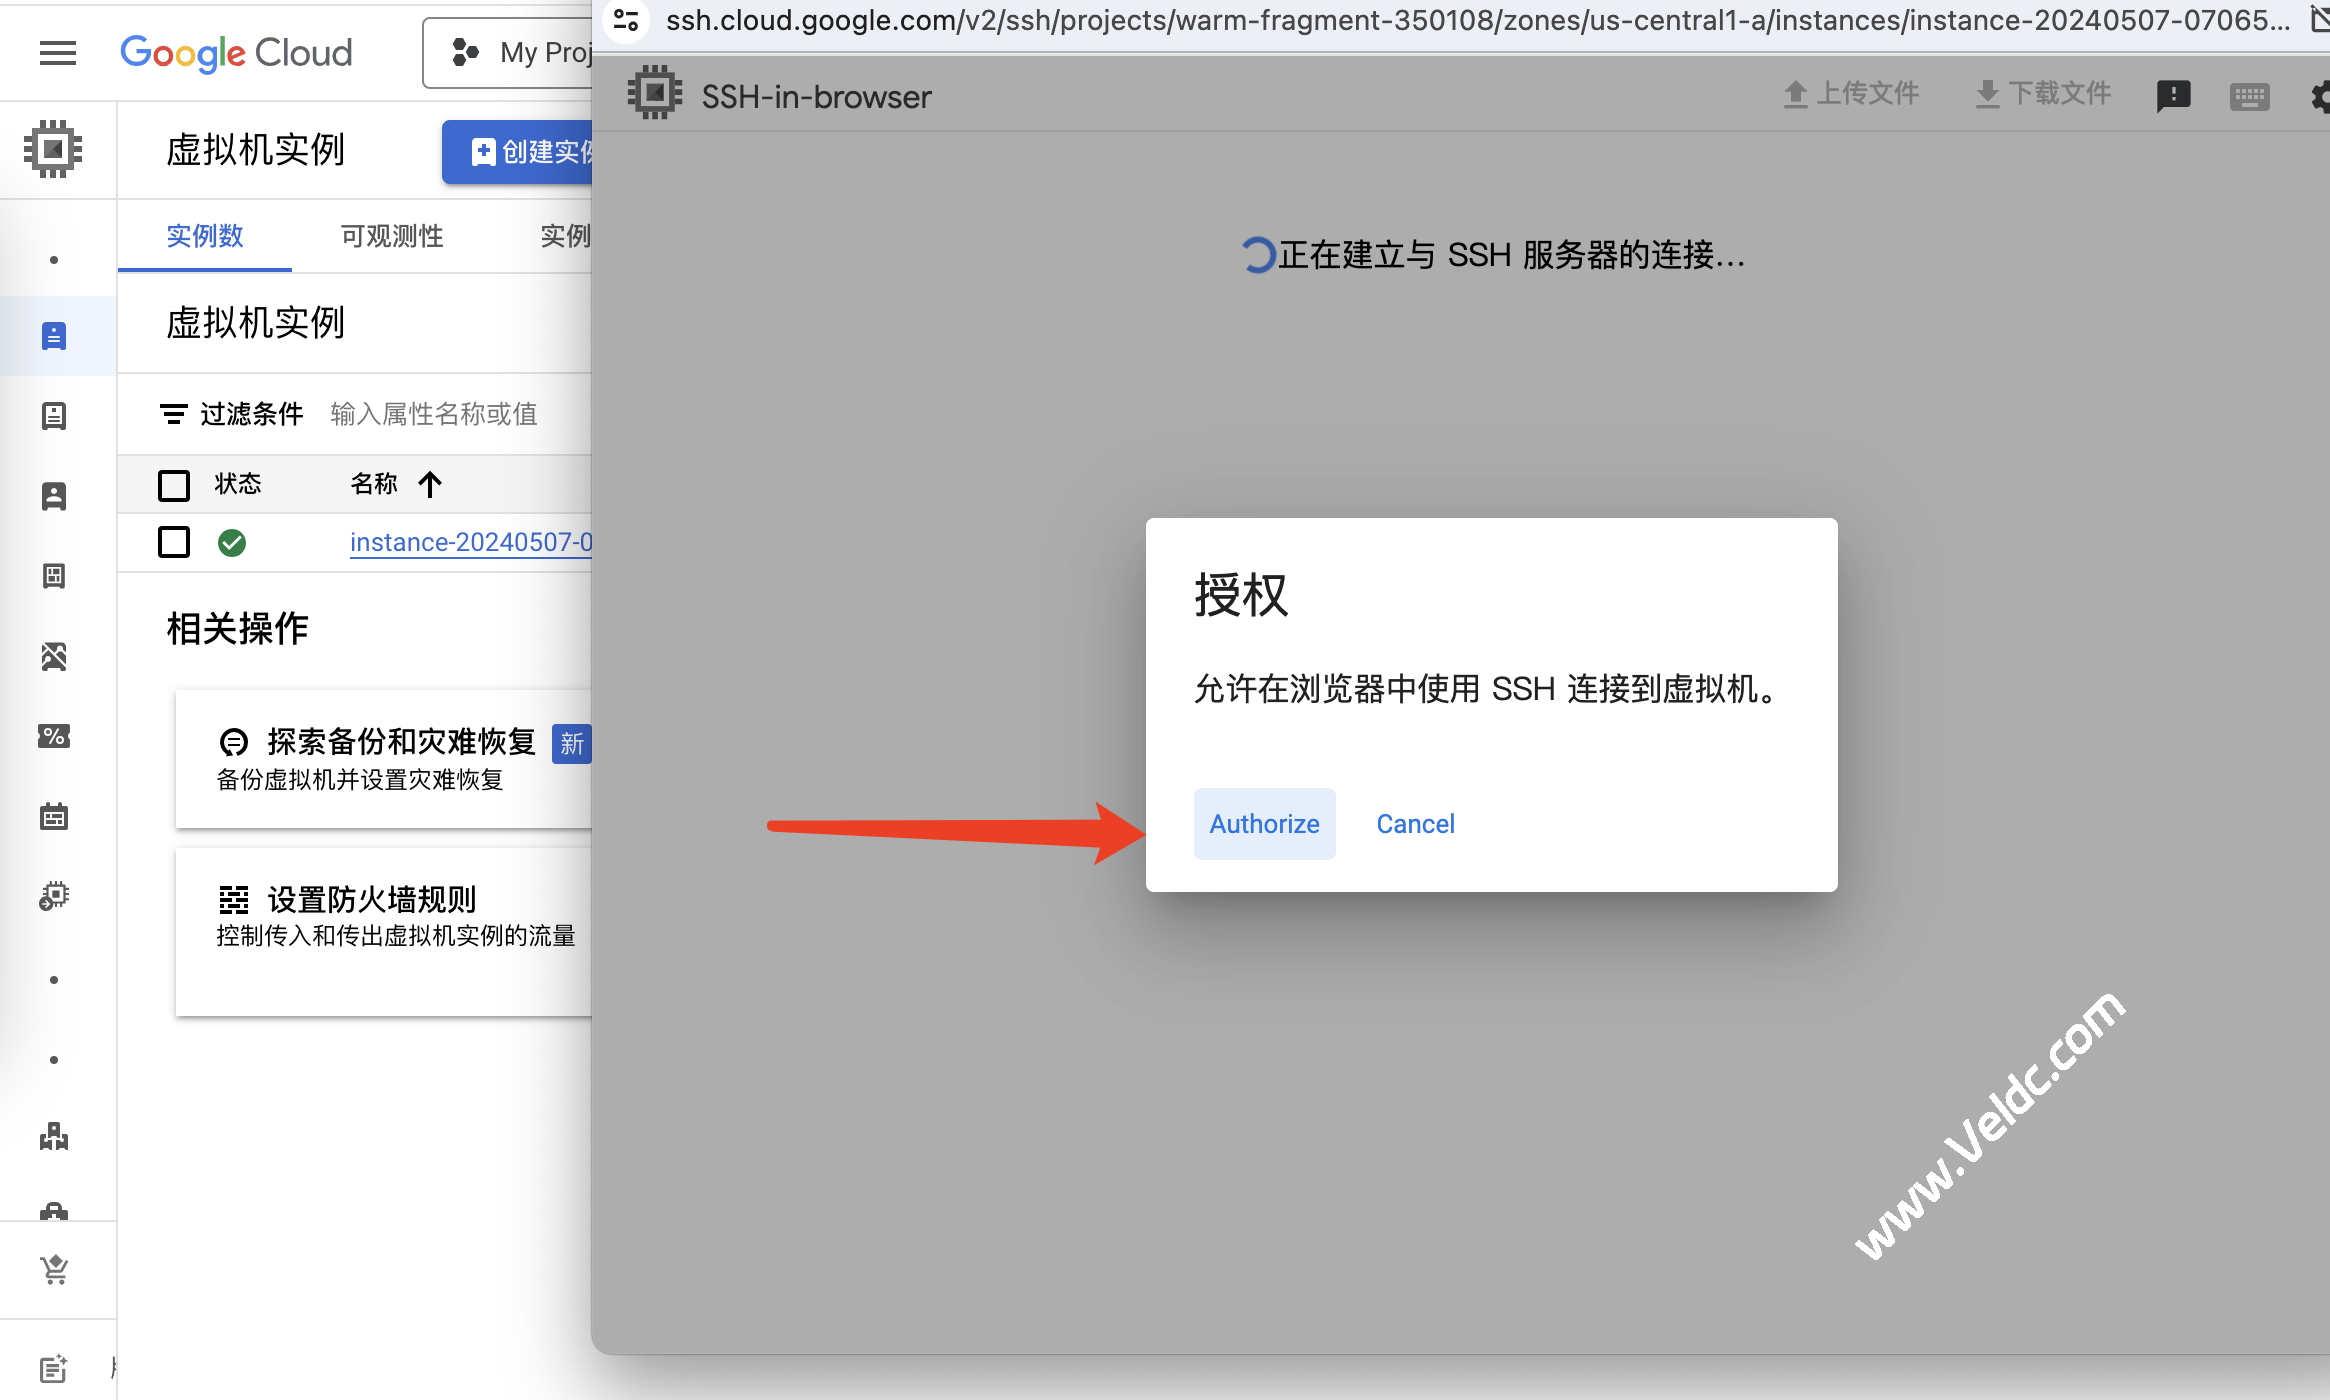
Task: Open the instance-20240507 link
Action: tap(470, 542)
